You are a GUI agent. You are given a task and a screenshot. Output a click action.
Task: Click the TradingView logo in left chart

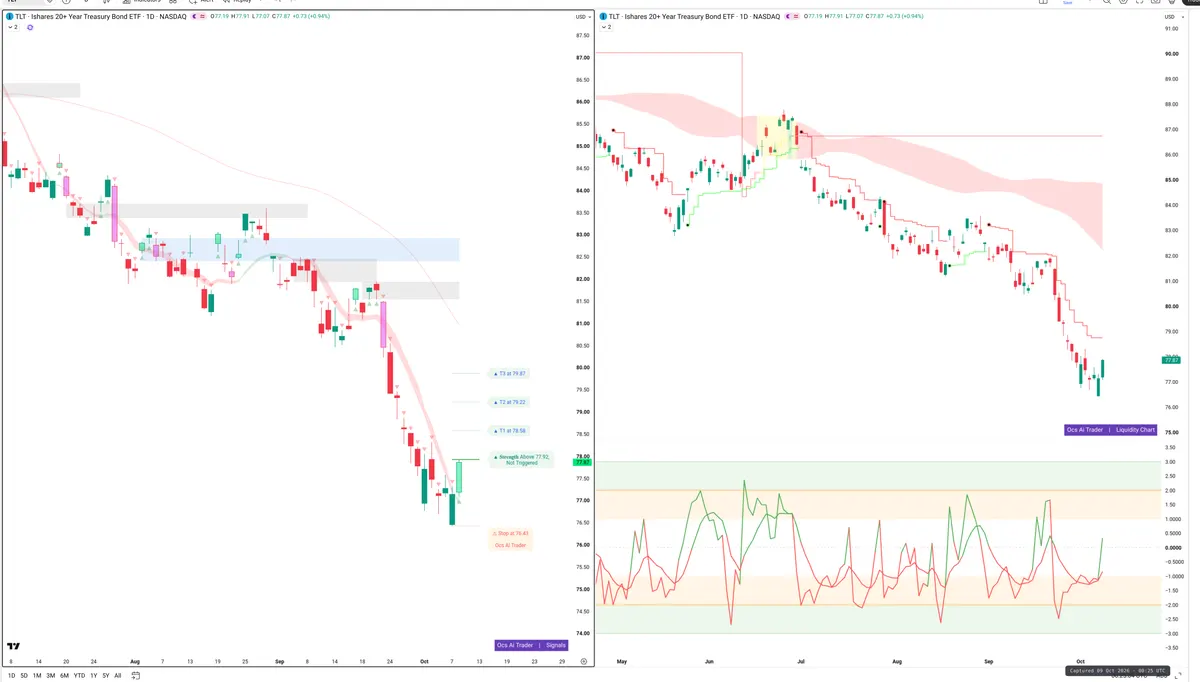[x=14, y=647]
